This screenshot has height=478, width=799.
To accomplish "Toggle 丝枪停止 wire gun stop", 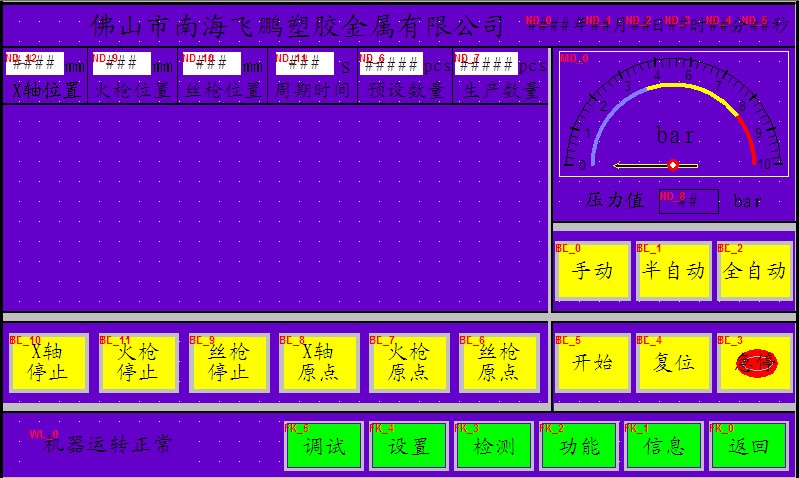I will click(229, 363).
